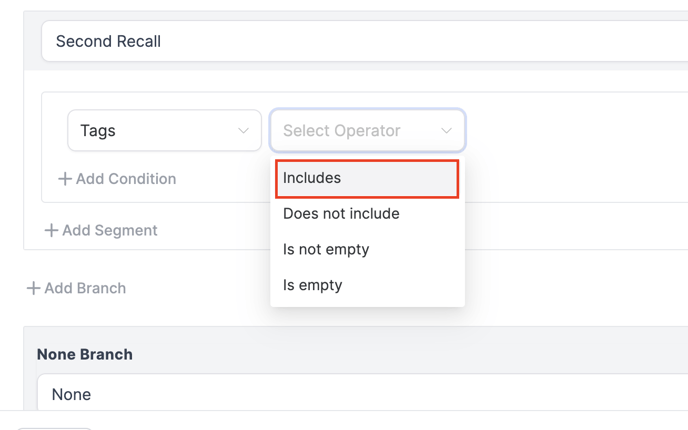Click the plus icon beside Add Branch
Viewport: 688px width, 430px height.
tap(33, 289)
